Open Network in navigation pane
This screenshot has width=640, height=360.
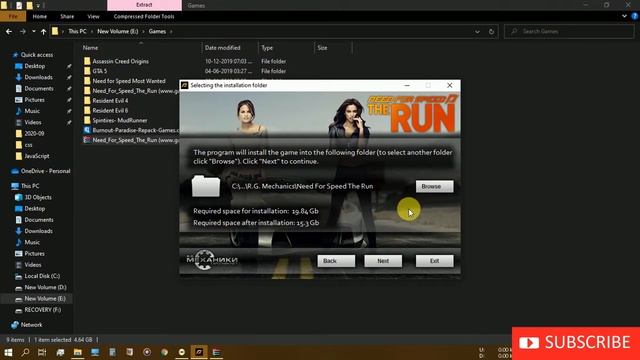click(31, 325)
